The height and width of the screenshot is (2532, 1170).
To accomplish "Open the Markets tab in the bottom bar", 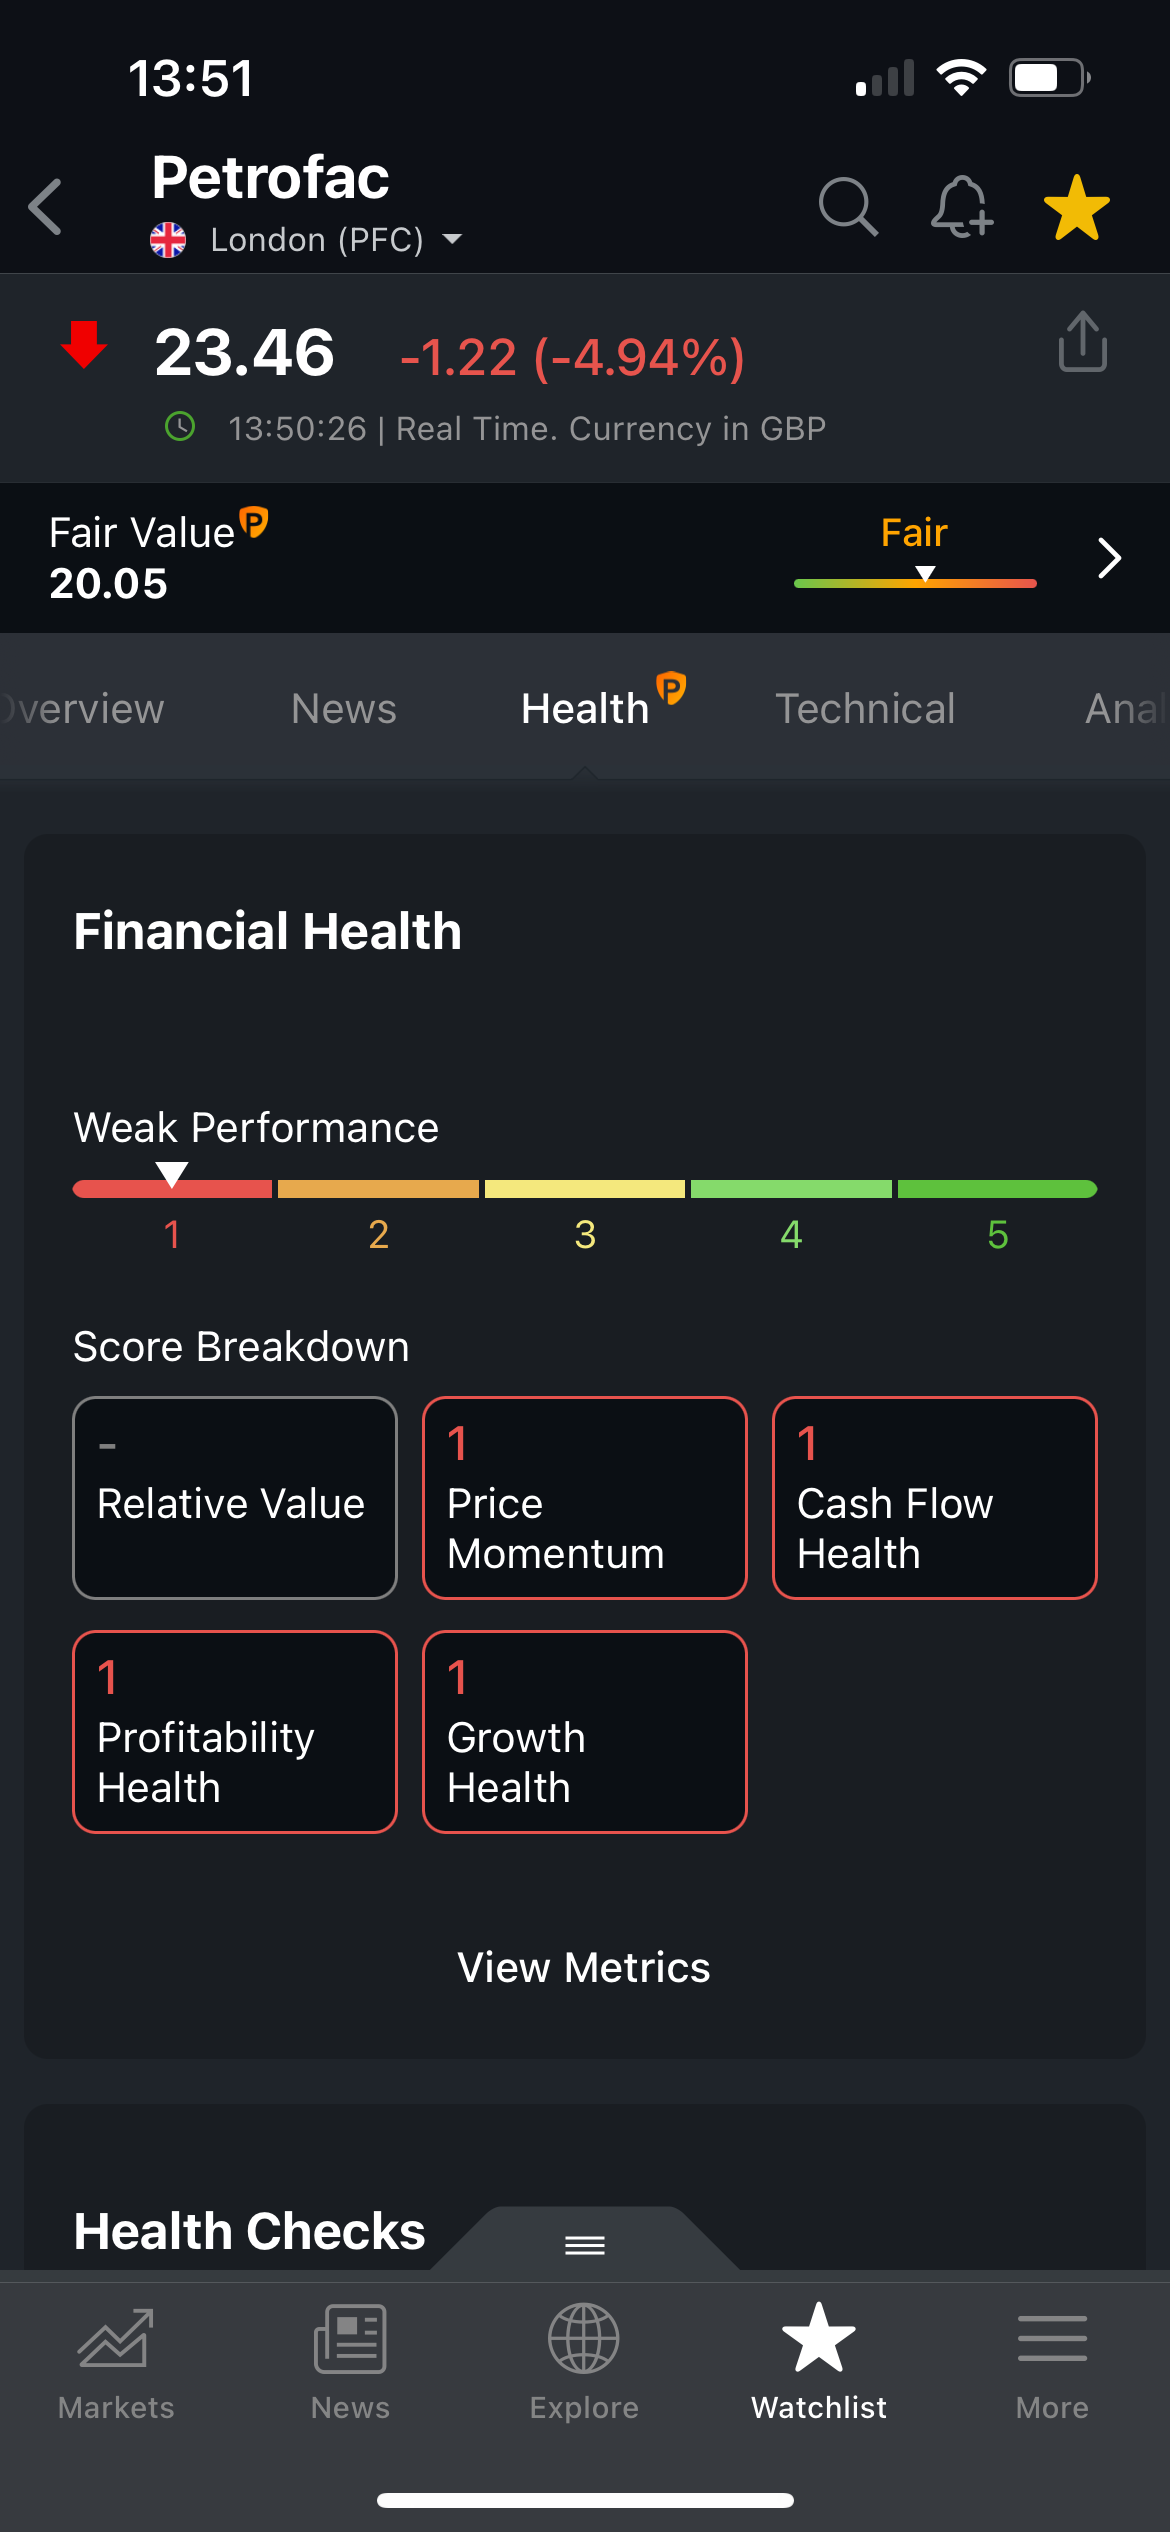I will pos(116,2363).
